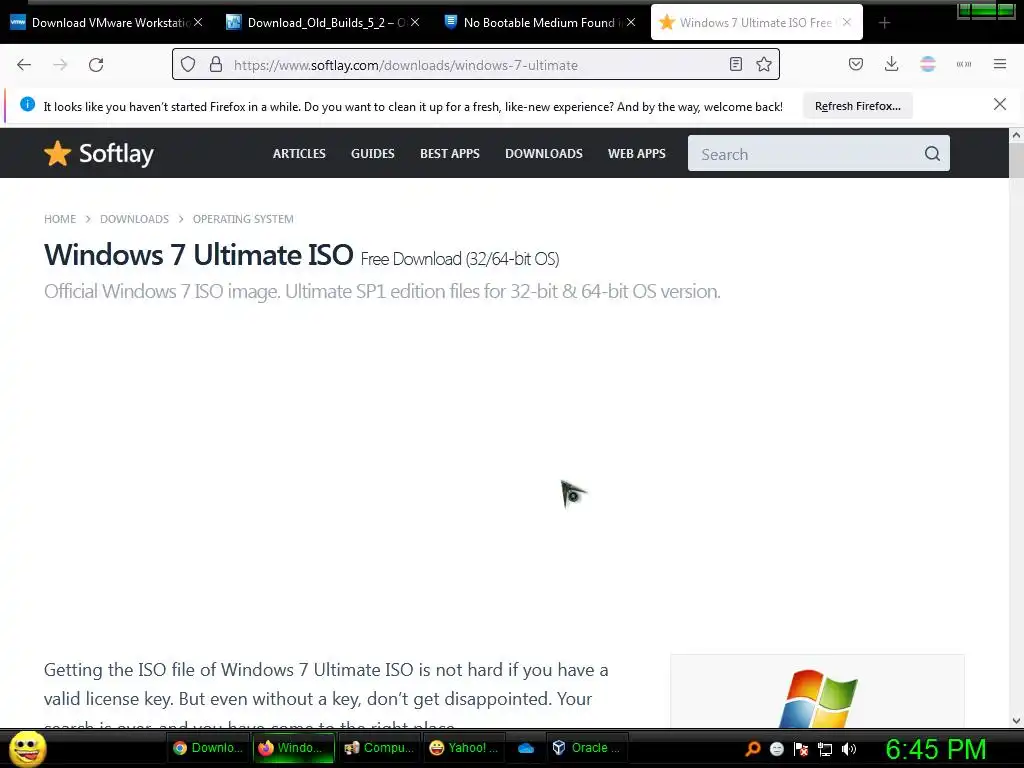Close the Windows 7 Ultimate ISO tab
Screen dimensions: 1024x768
(846, 22)
